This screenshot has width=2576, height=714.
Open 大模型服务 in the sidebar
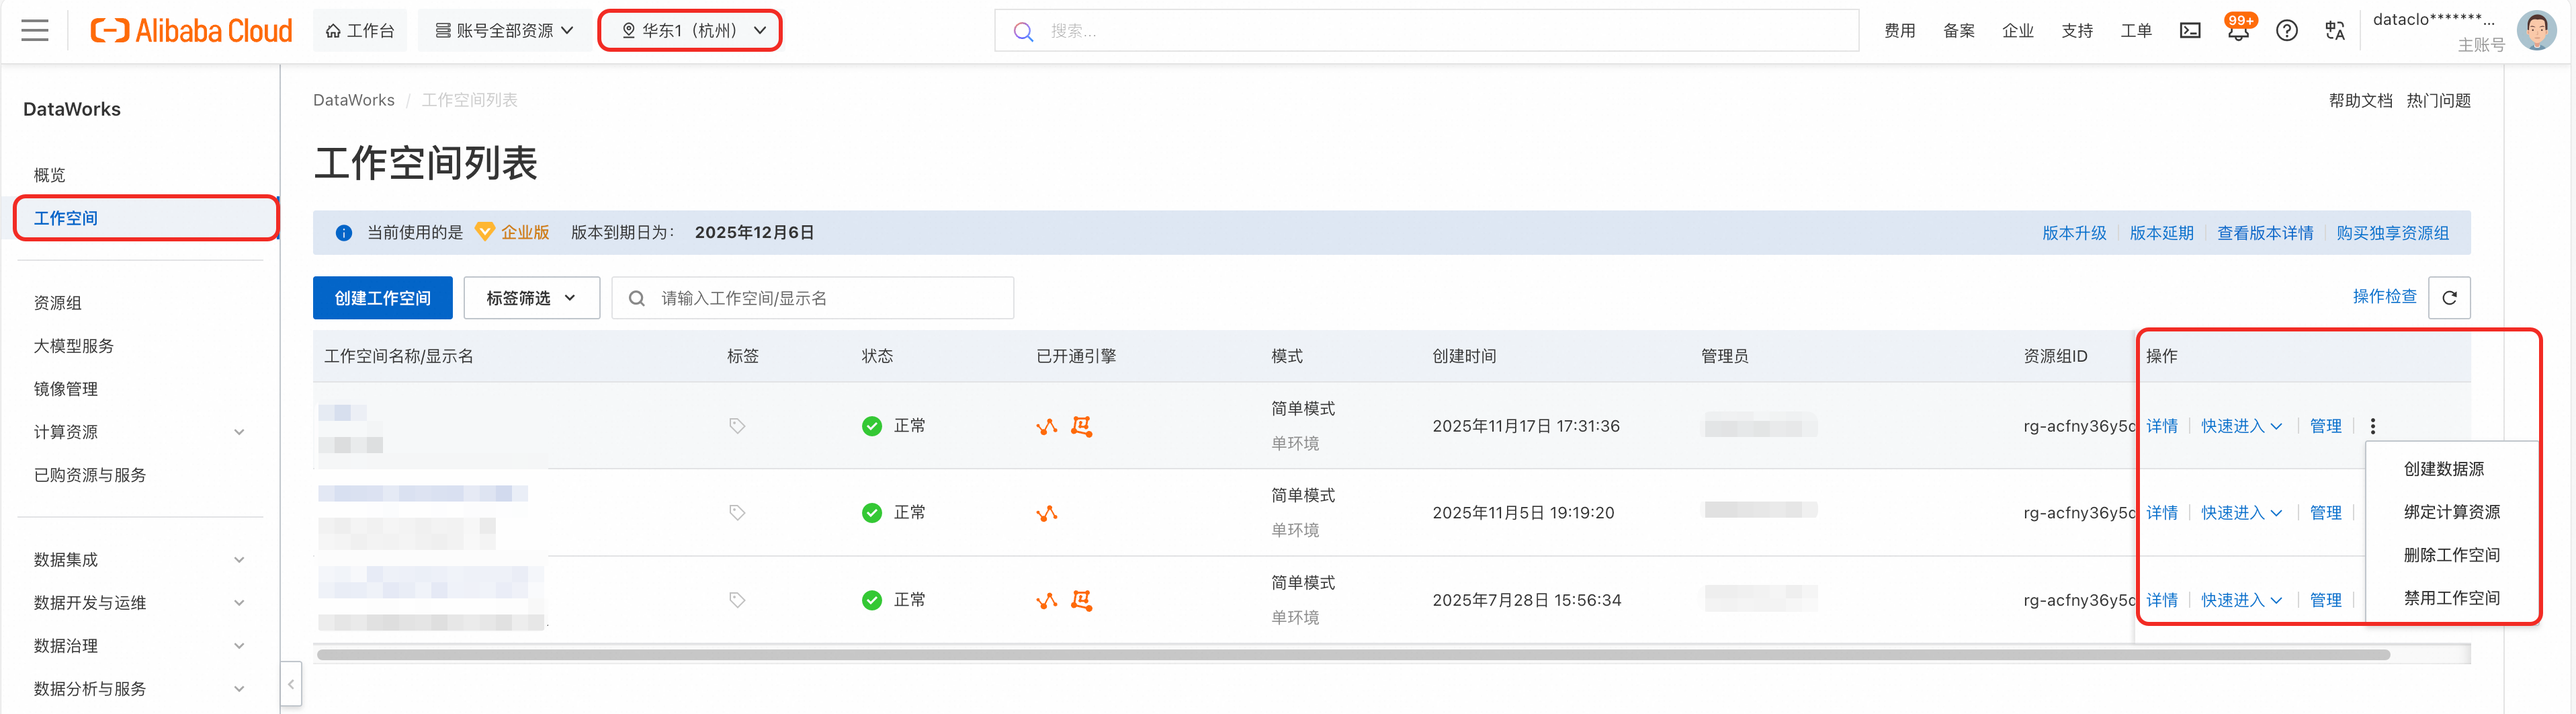(73, 346)
